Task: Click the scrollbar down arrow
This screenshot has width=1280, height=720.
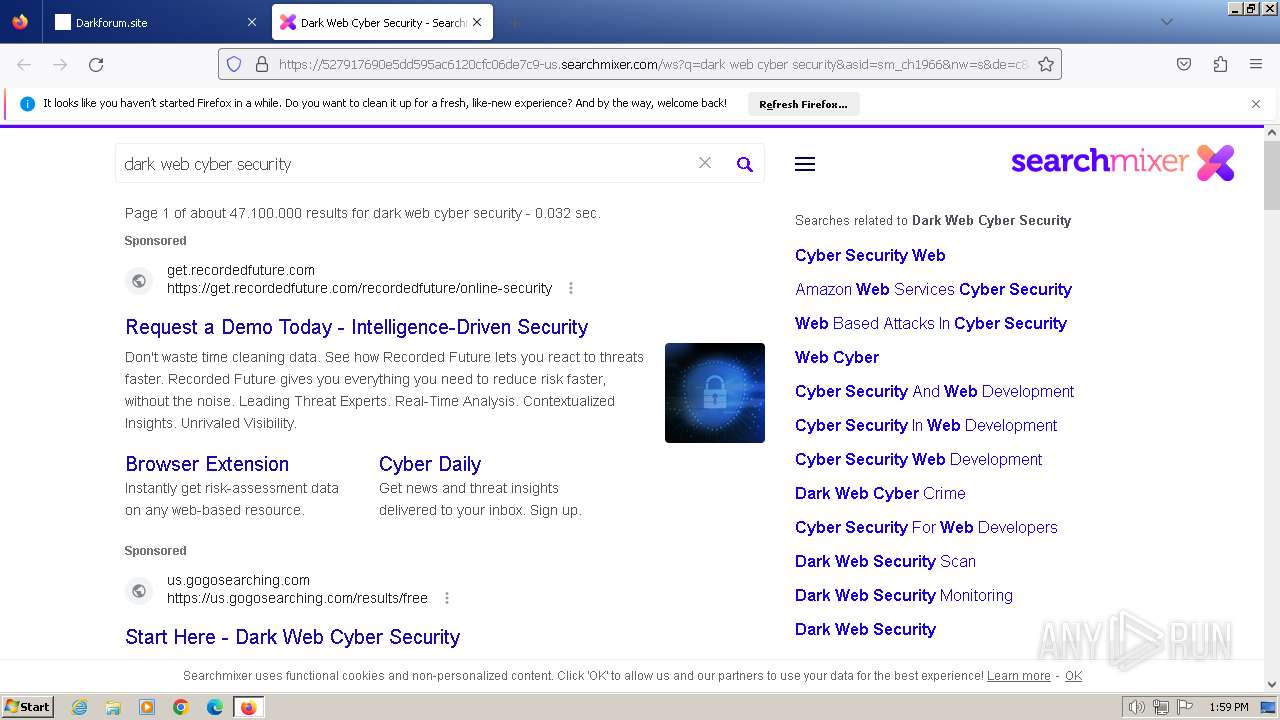Action: pos(1272,684)
